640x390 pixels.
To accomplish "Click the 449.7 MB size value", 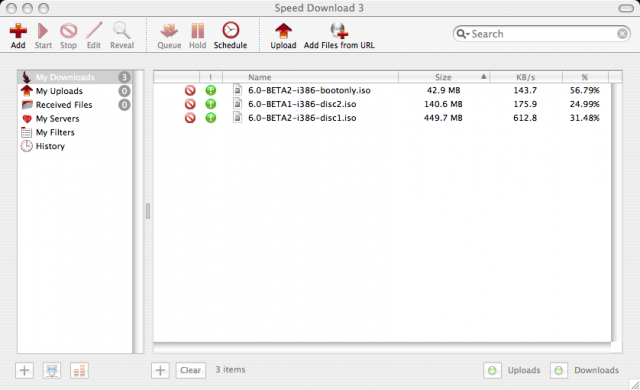I will click(443, 118).
